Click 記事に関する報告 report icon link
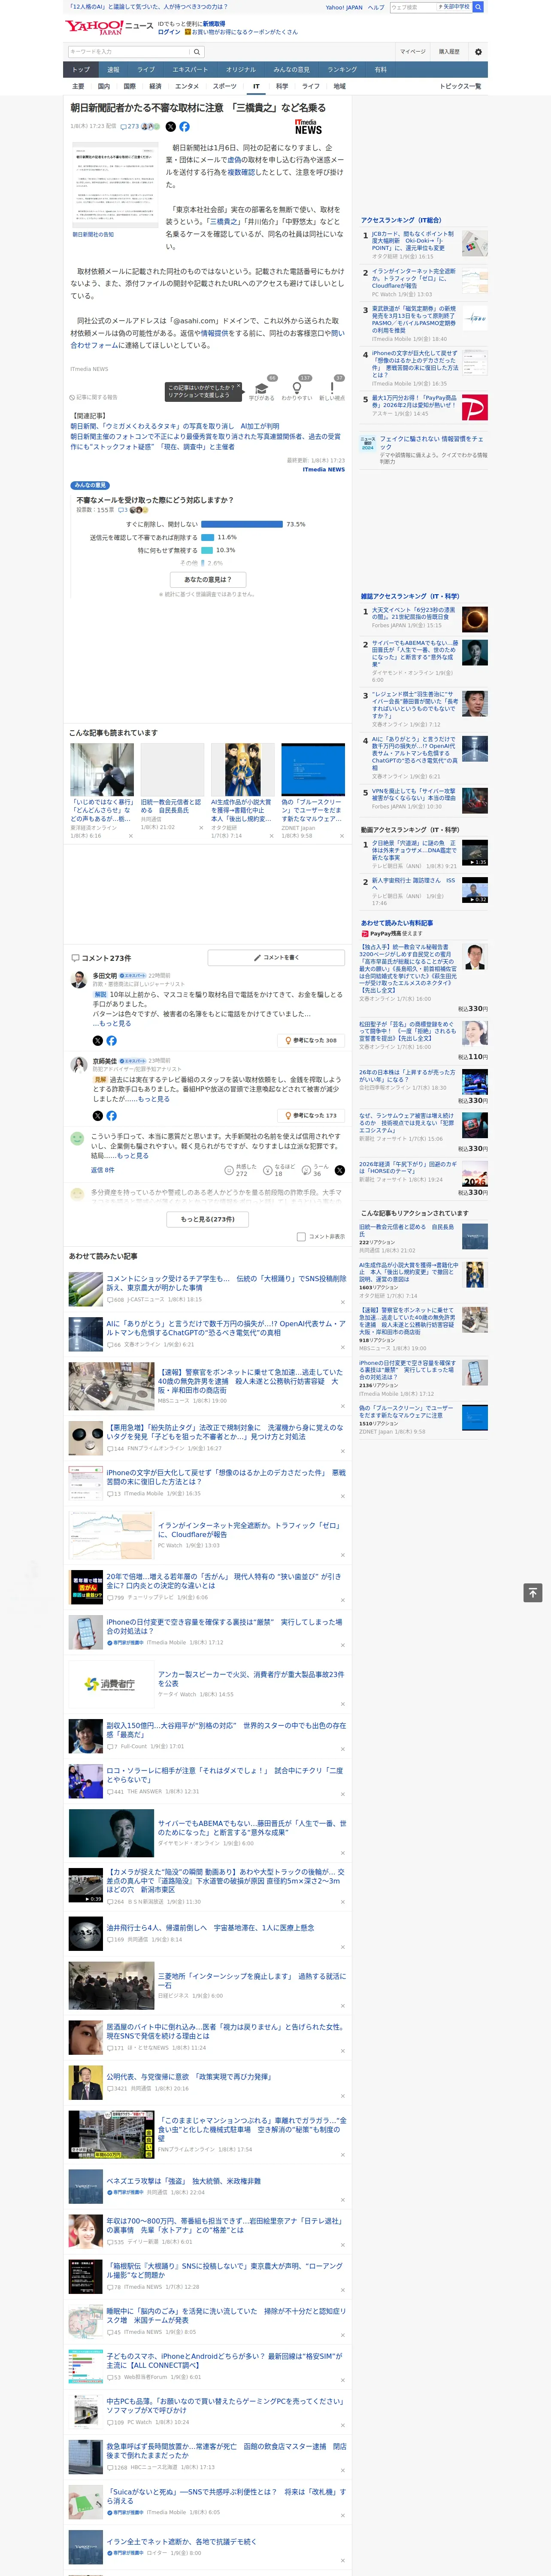The width and height of the screenshot is (551, 2576). [x=94, y=397]
